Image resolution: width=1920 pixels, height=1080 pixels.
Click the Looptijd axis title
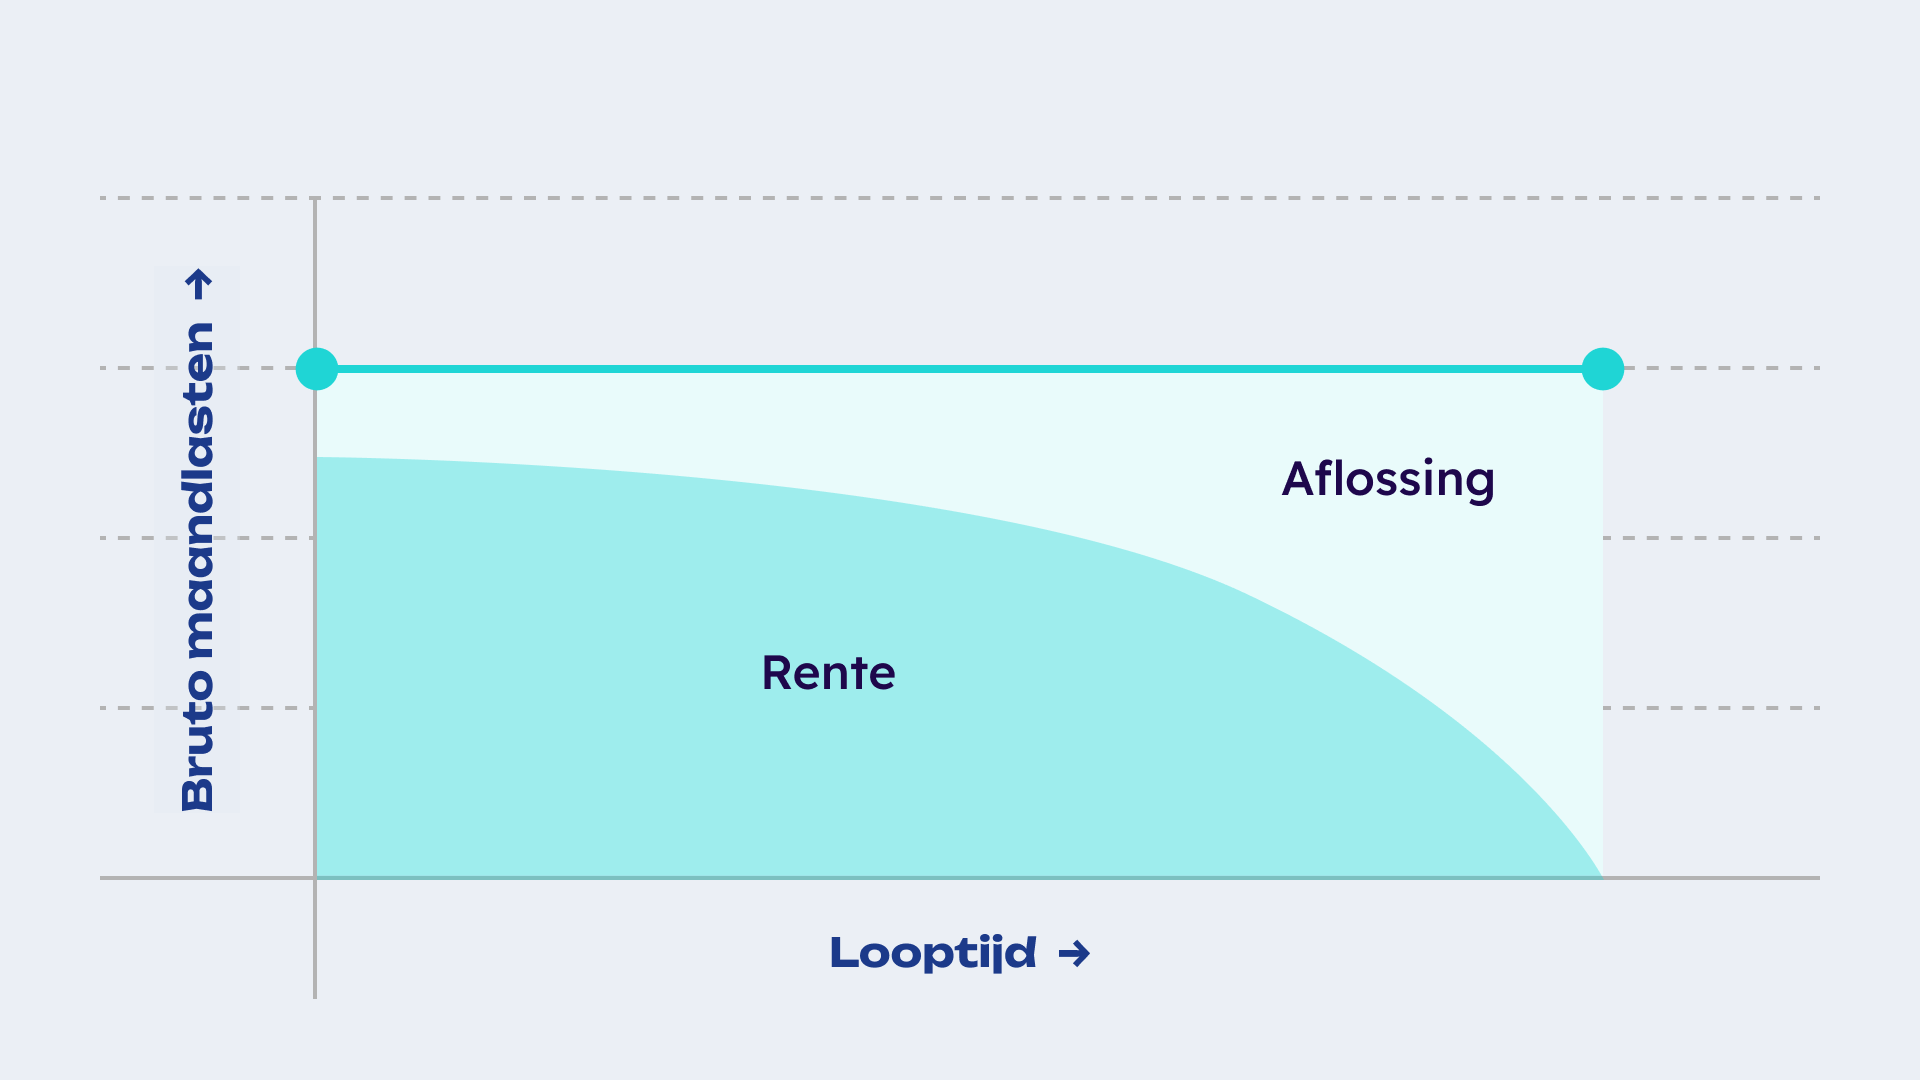pos(933,953)
